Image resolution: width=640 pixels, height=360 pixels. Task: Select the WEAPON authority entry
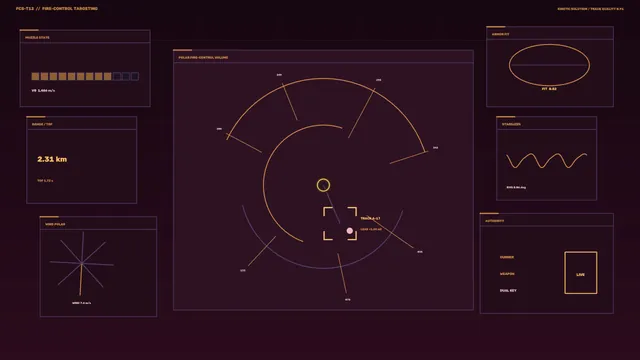click(507, 274)
